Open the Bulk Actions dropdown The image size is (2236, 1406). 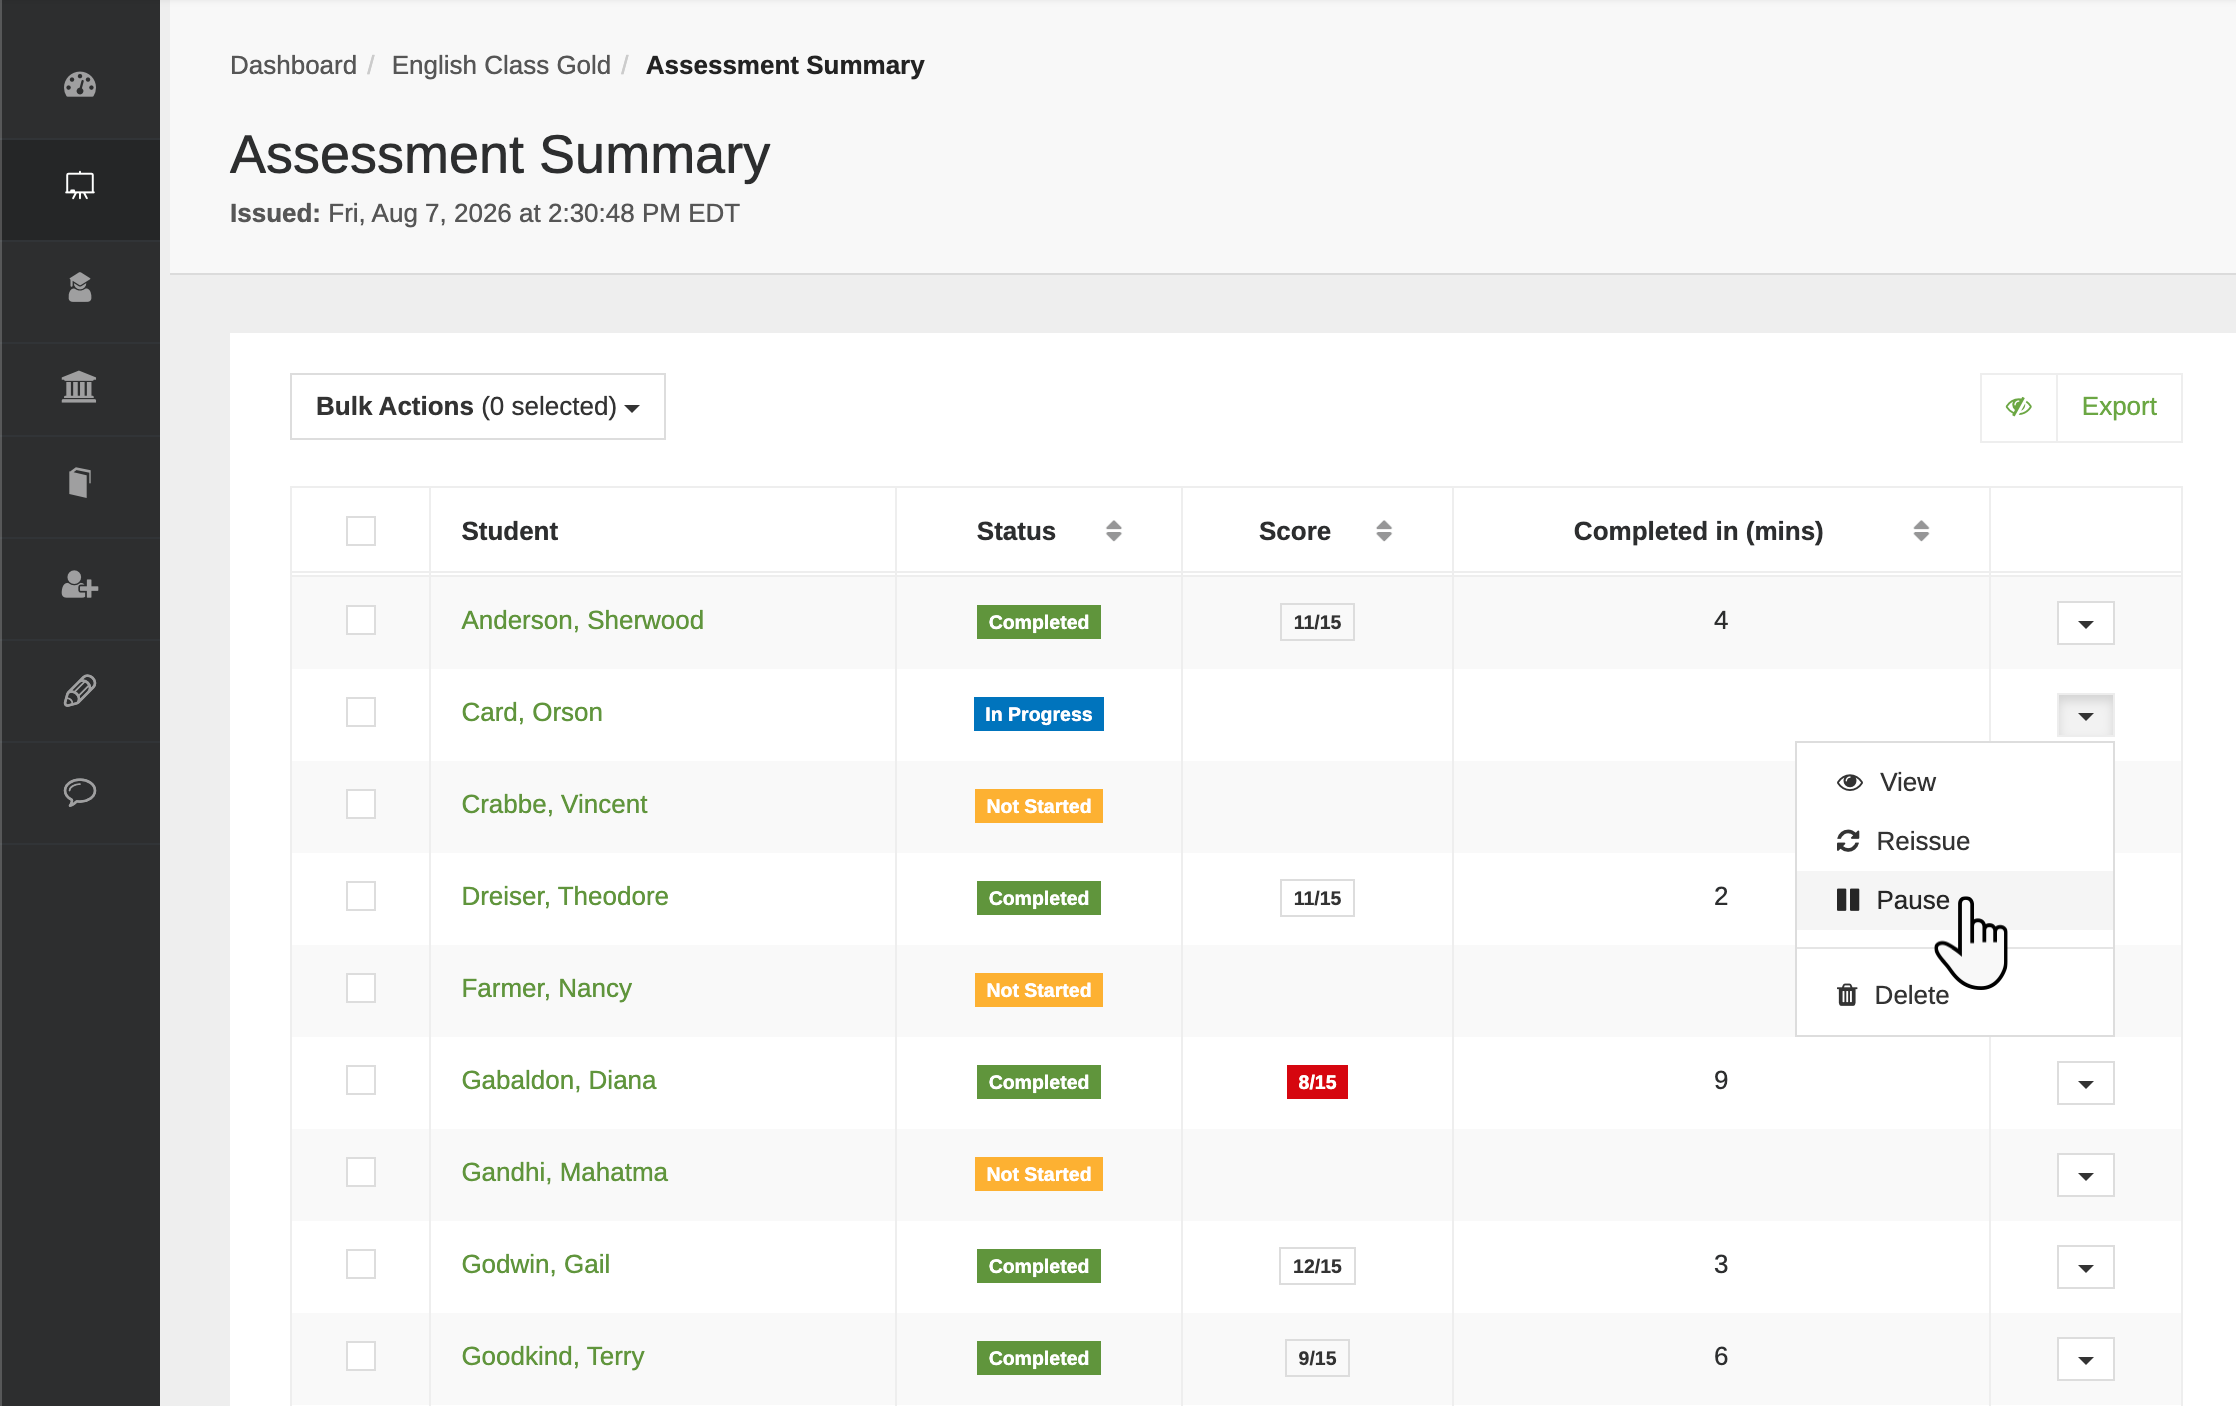(x=478, y=406)
